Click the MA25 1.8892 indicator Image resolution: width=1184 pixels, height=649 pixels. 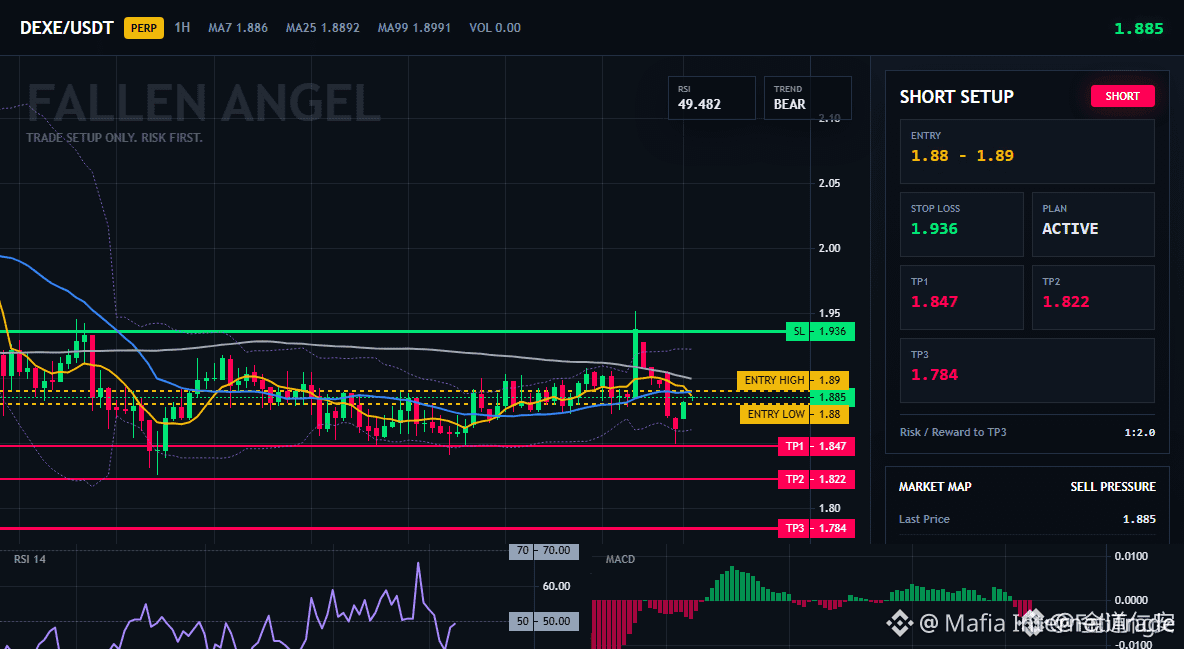[322, 27]
